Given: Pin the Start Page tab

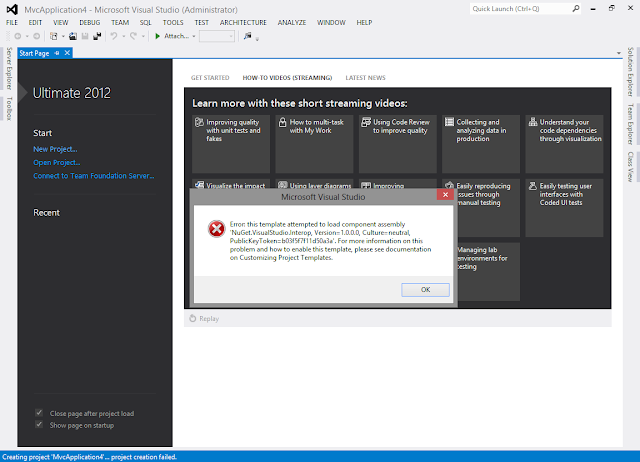Looking at the screenshot, I should coord(57,53).
